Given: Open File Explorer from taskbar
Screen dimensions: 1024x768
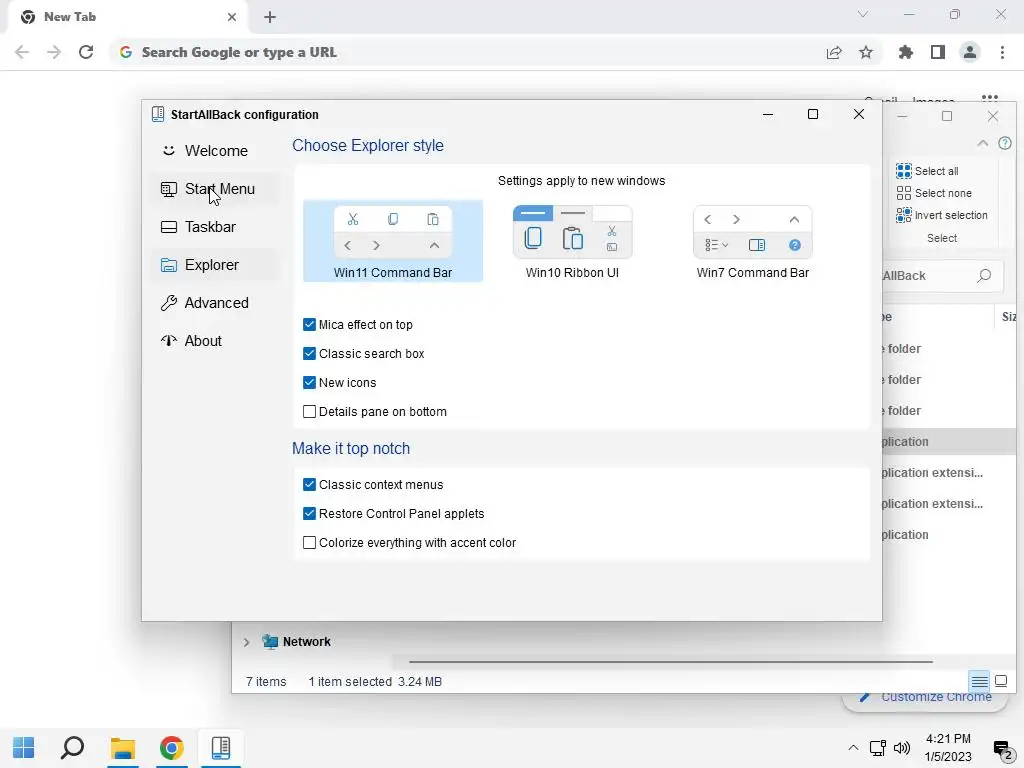Looking at the screenshot, I should (123, 747).
